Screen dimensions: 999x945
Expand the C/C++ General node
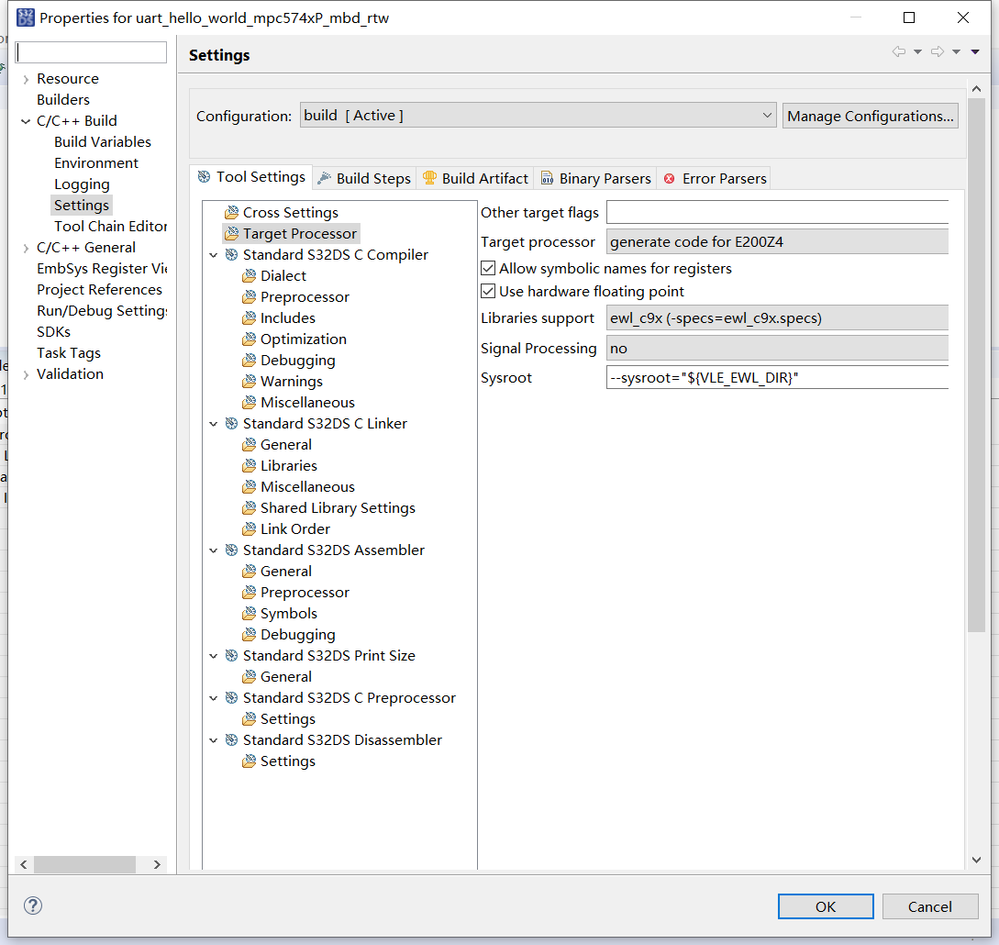(26, 248)
